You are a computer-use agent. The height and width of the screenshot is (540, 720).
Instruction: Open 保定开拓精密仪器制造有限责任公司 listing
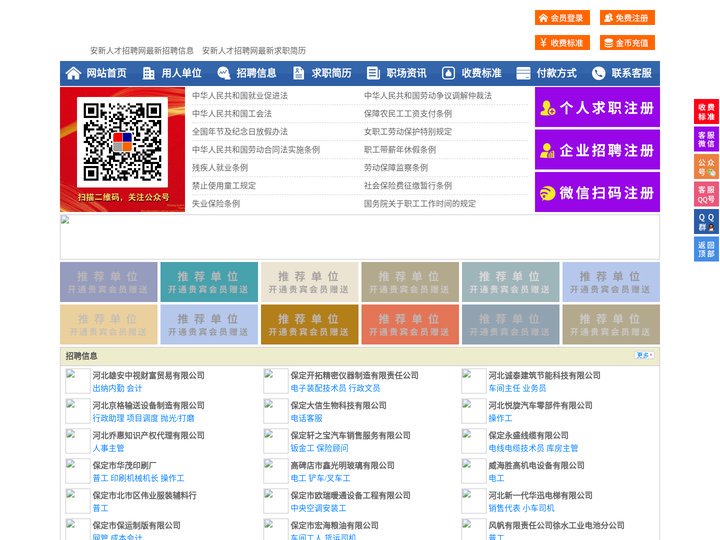[354, 375]
